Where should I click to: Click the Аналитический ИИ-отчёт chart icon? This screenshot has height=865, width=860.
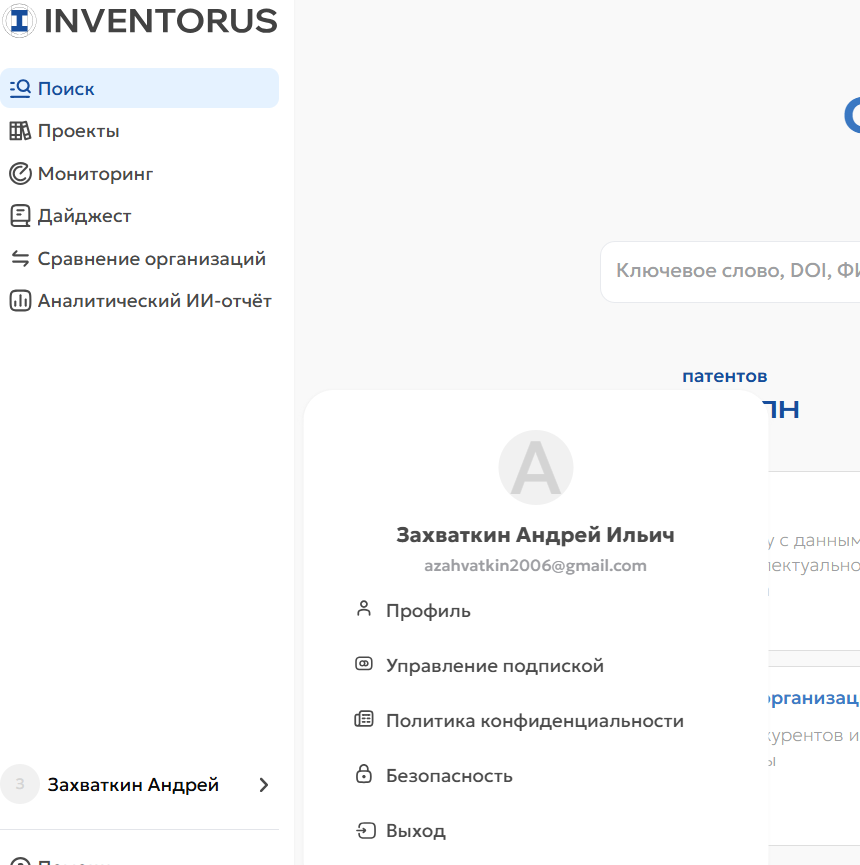pos(20,301)
